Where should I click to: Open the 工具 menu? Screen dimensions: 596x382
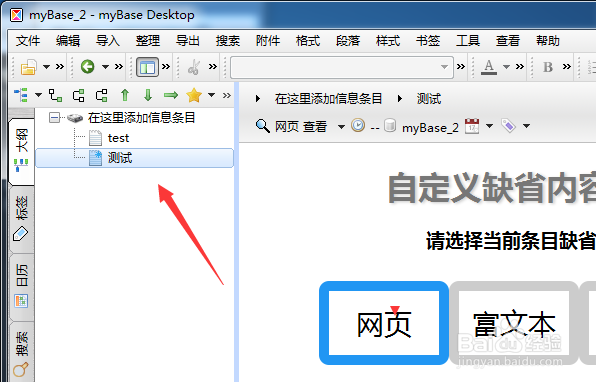click(x=468, y=41)
